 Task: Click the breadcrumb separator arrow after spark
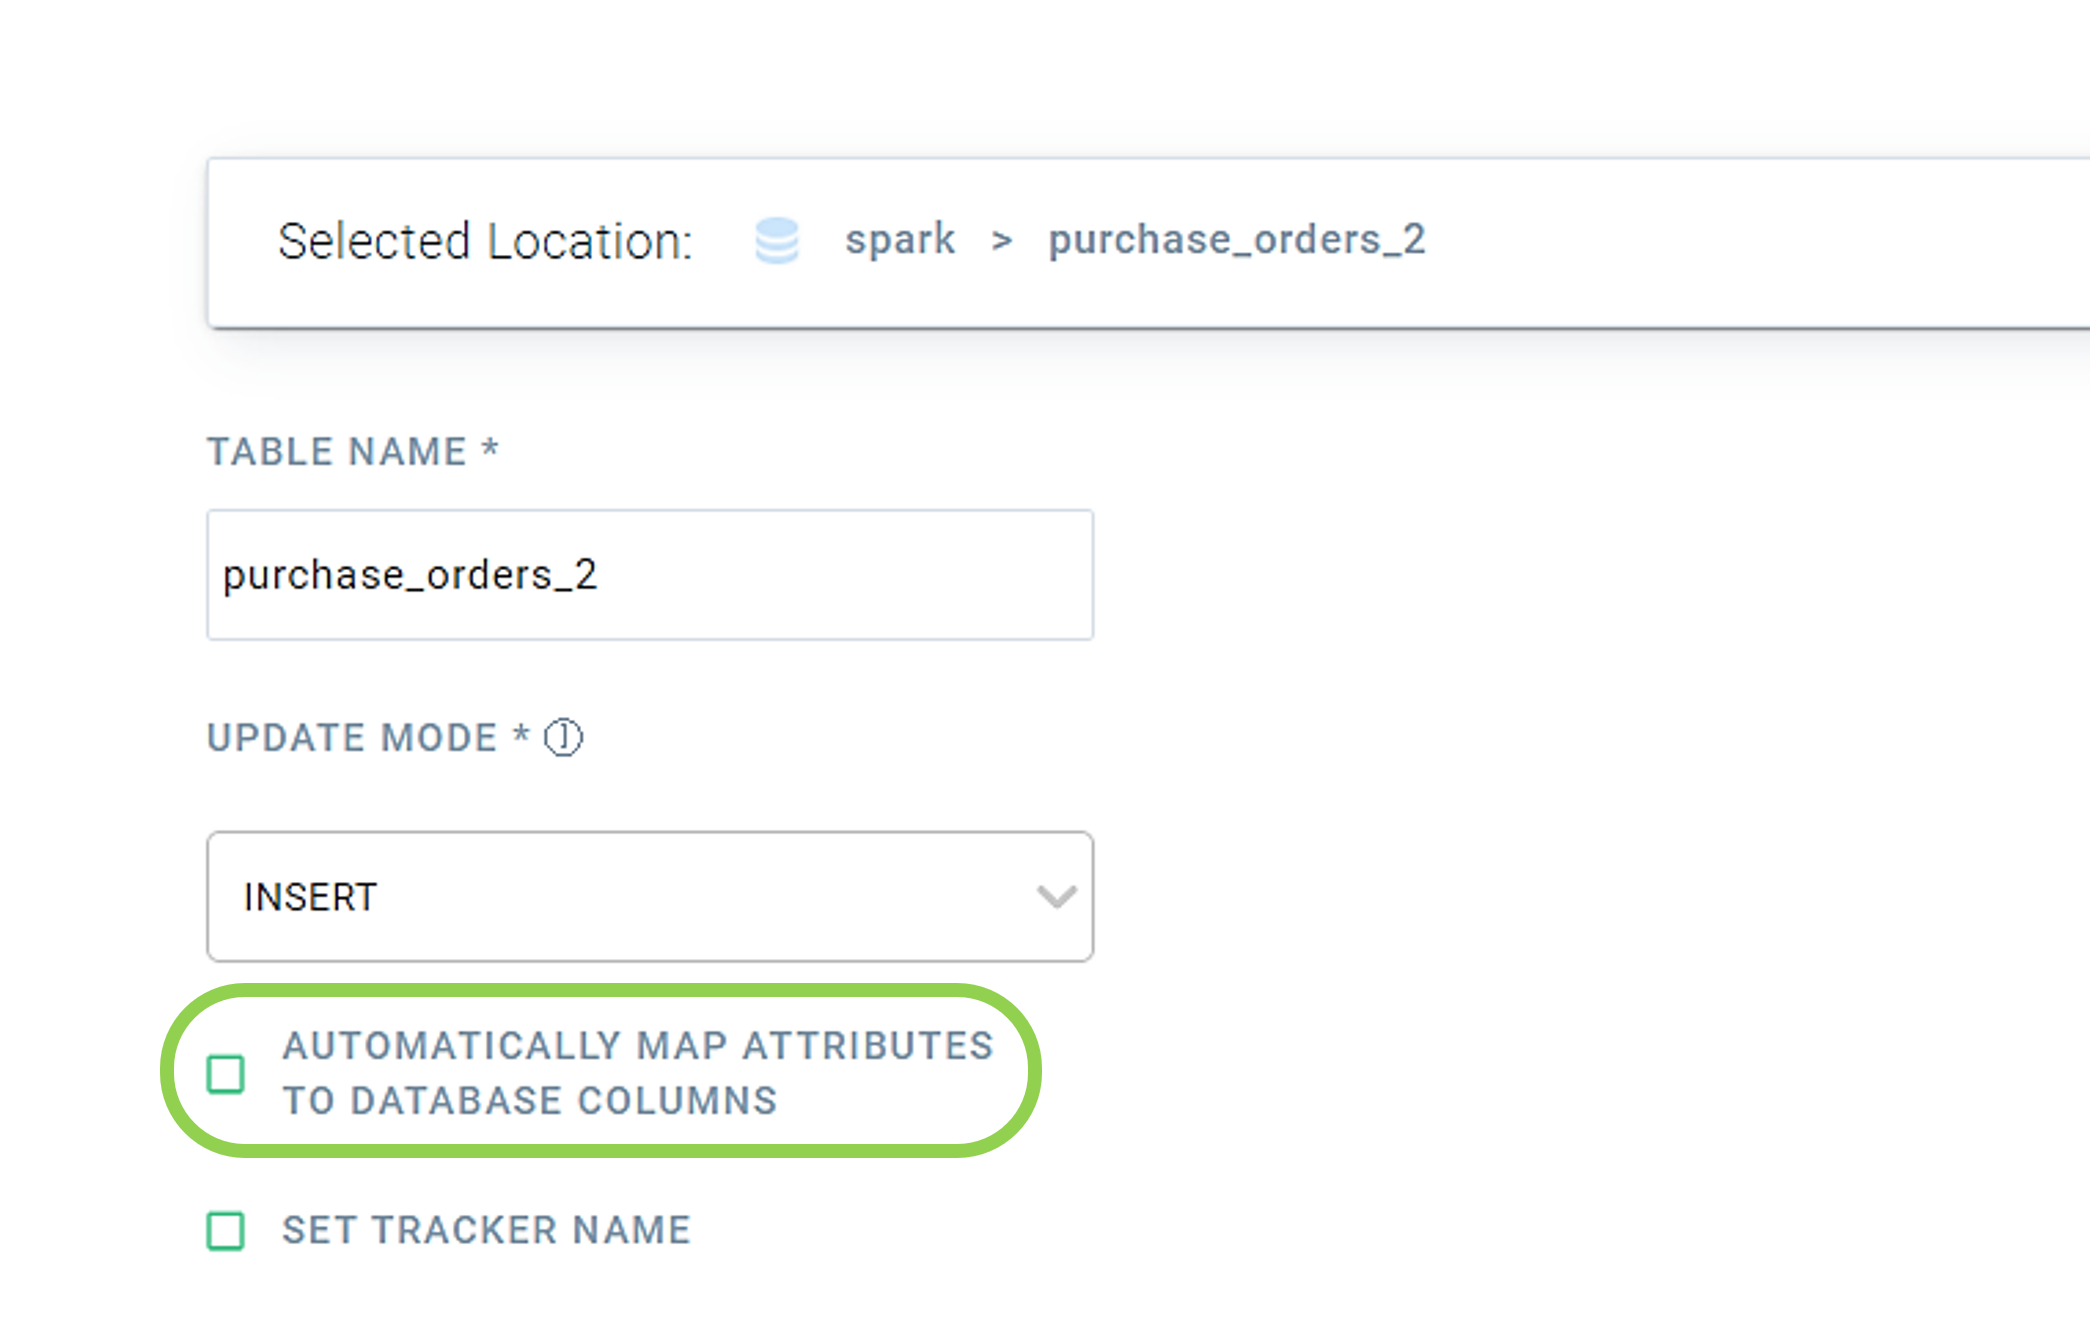coord(1001,241)
